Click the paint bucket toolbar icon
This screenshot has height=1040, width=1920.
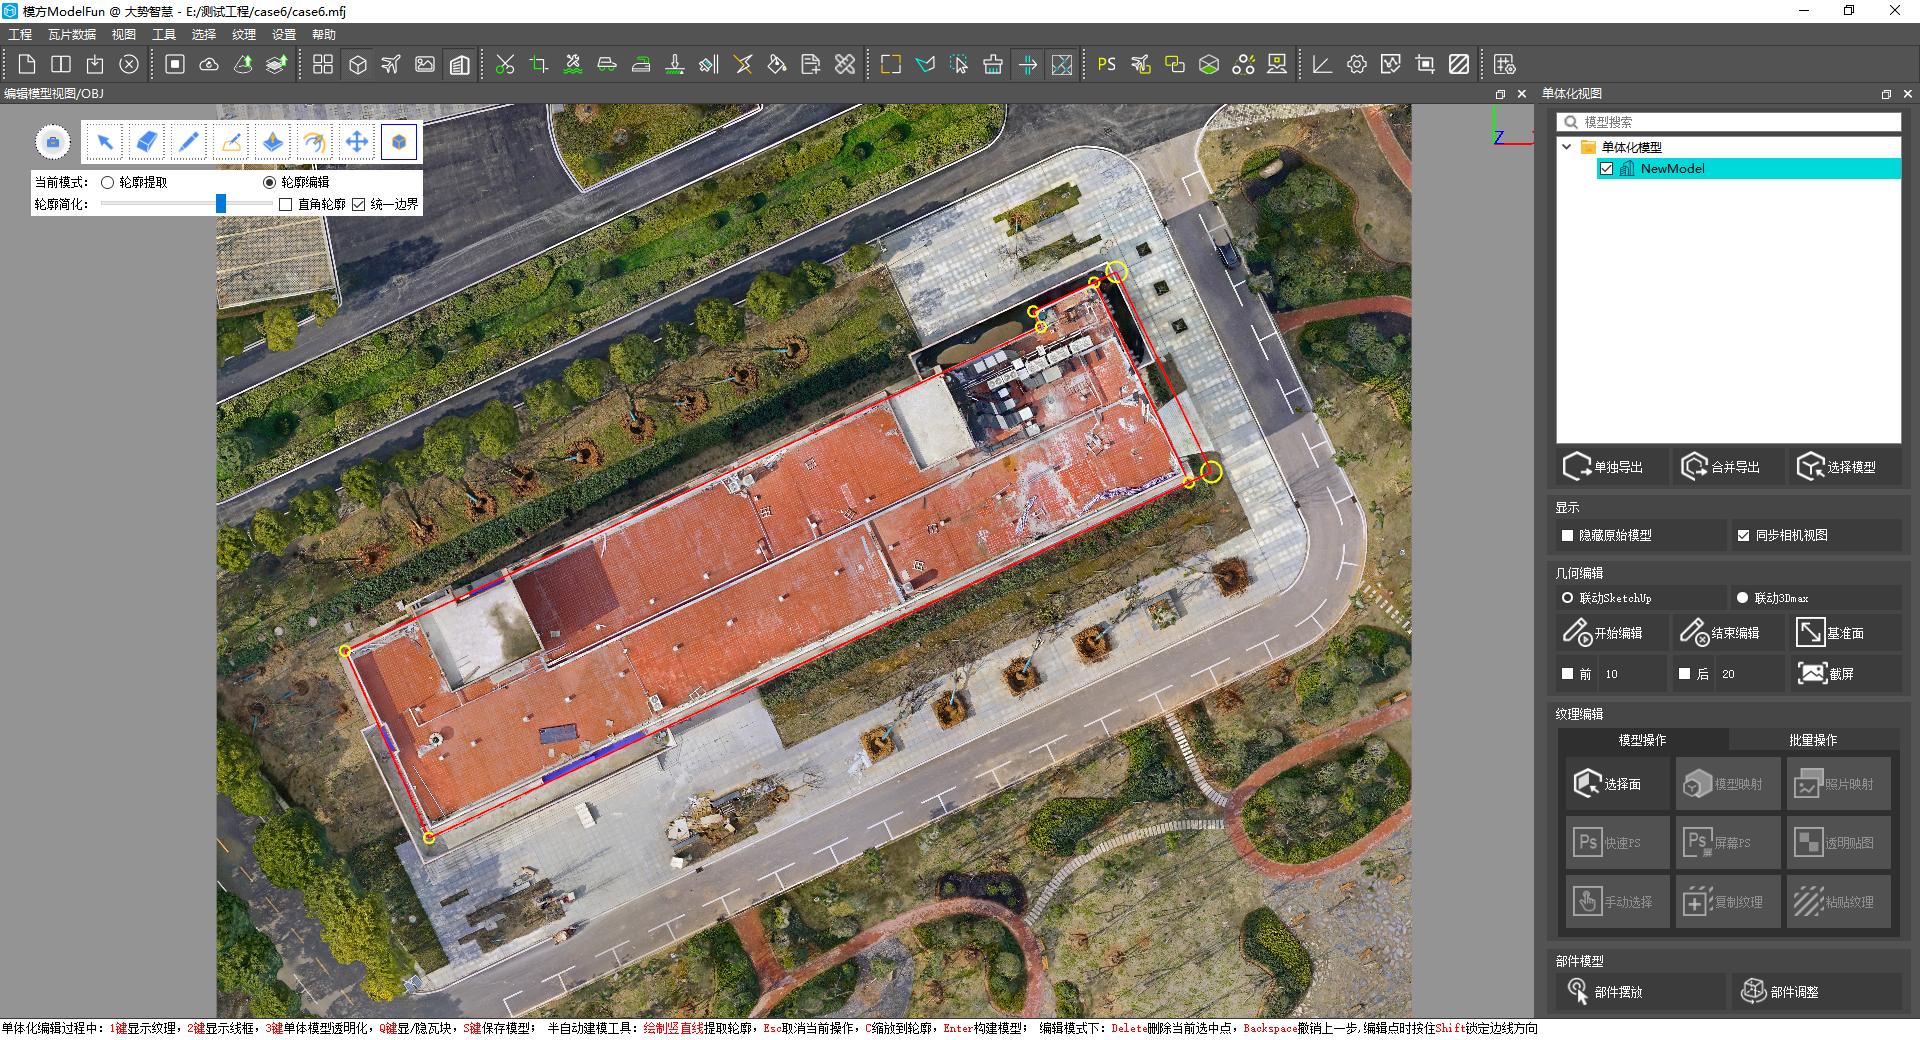click(777, 64)
